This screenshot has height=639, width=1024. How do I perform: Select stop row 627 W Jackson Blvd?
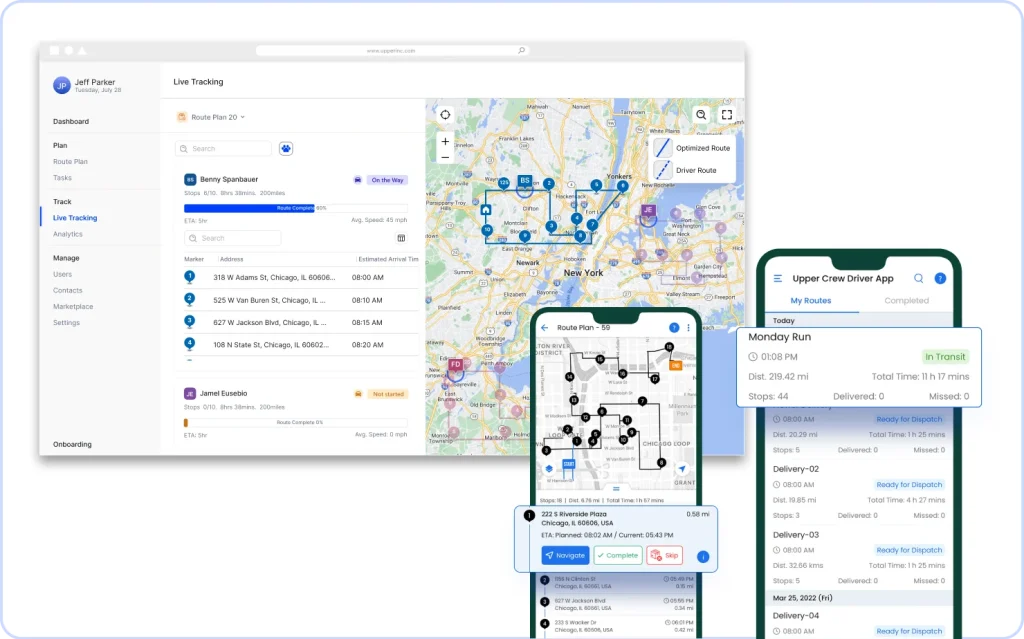point(301,323)
